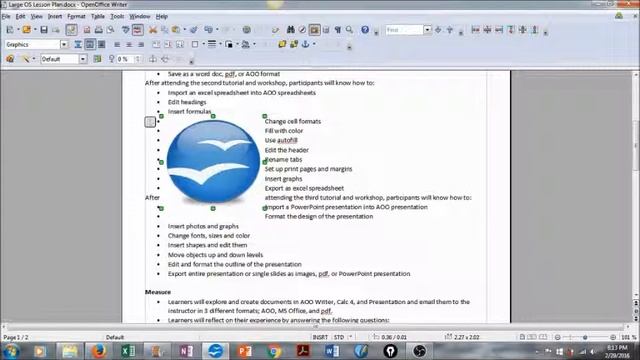Image resolution: width=640 pixels, height=360 pixels.
Task: Click the Spelling and Grammar check icon
Action: coord(126,30)
